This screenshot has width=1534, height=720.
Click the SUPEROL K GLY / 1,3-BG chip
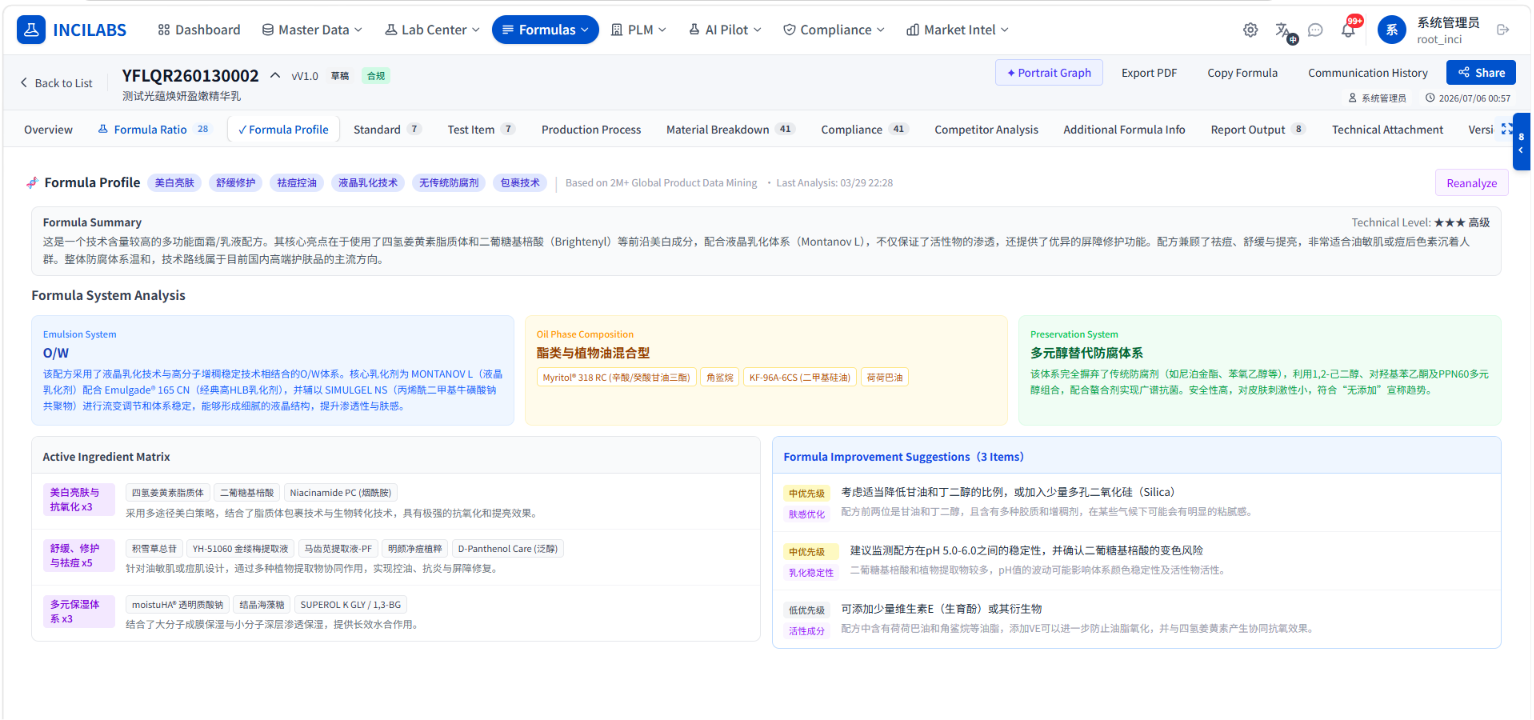[350, 604]
